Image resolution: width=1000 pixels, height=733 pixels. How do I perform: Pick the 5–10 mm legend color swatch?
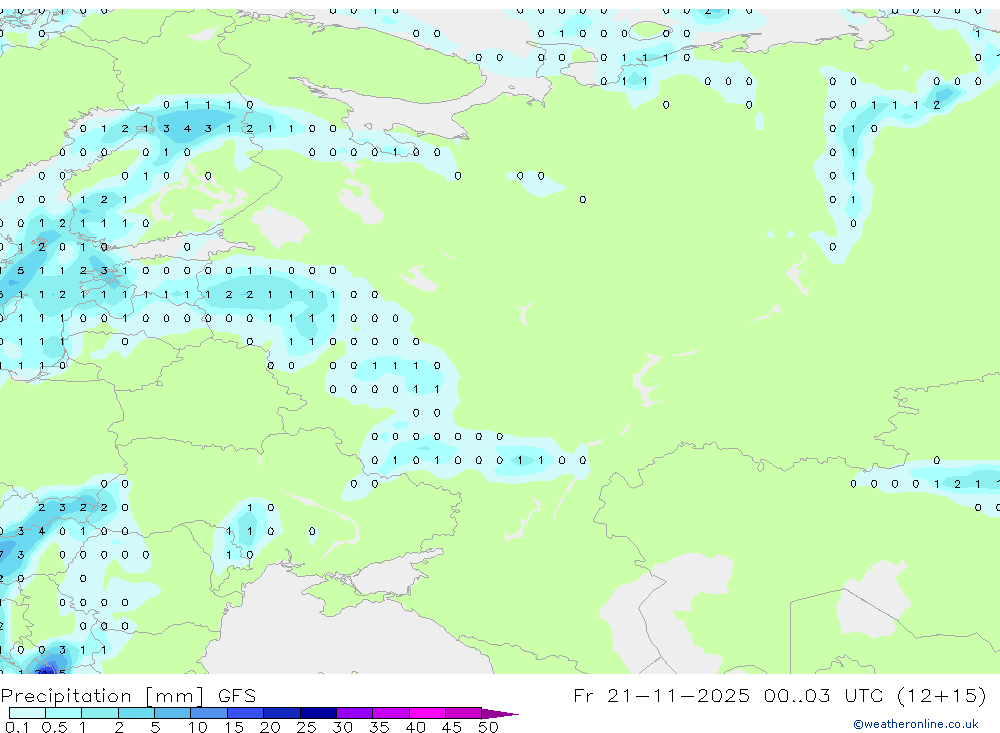tap(172, 713)
